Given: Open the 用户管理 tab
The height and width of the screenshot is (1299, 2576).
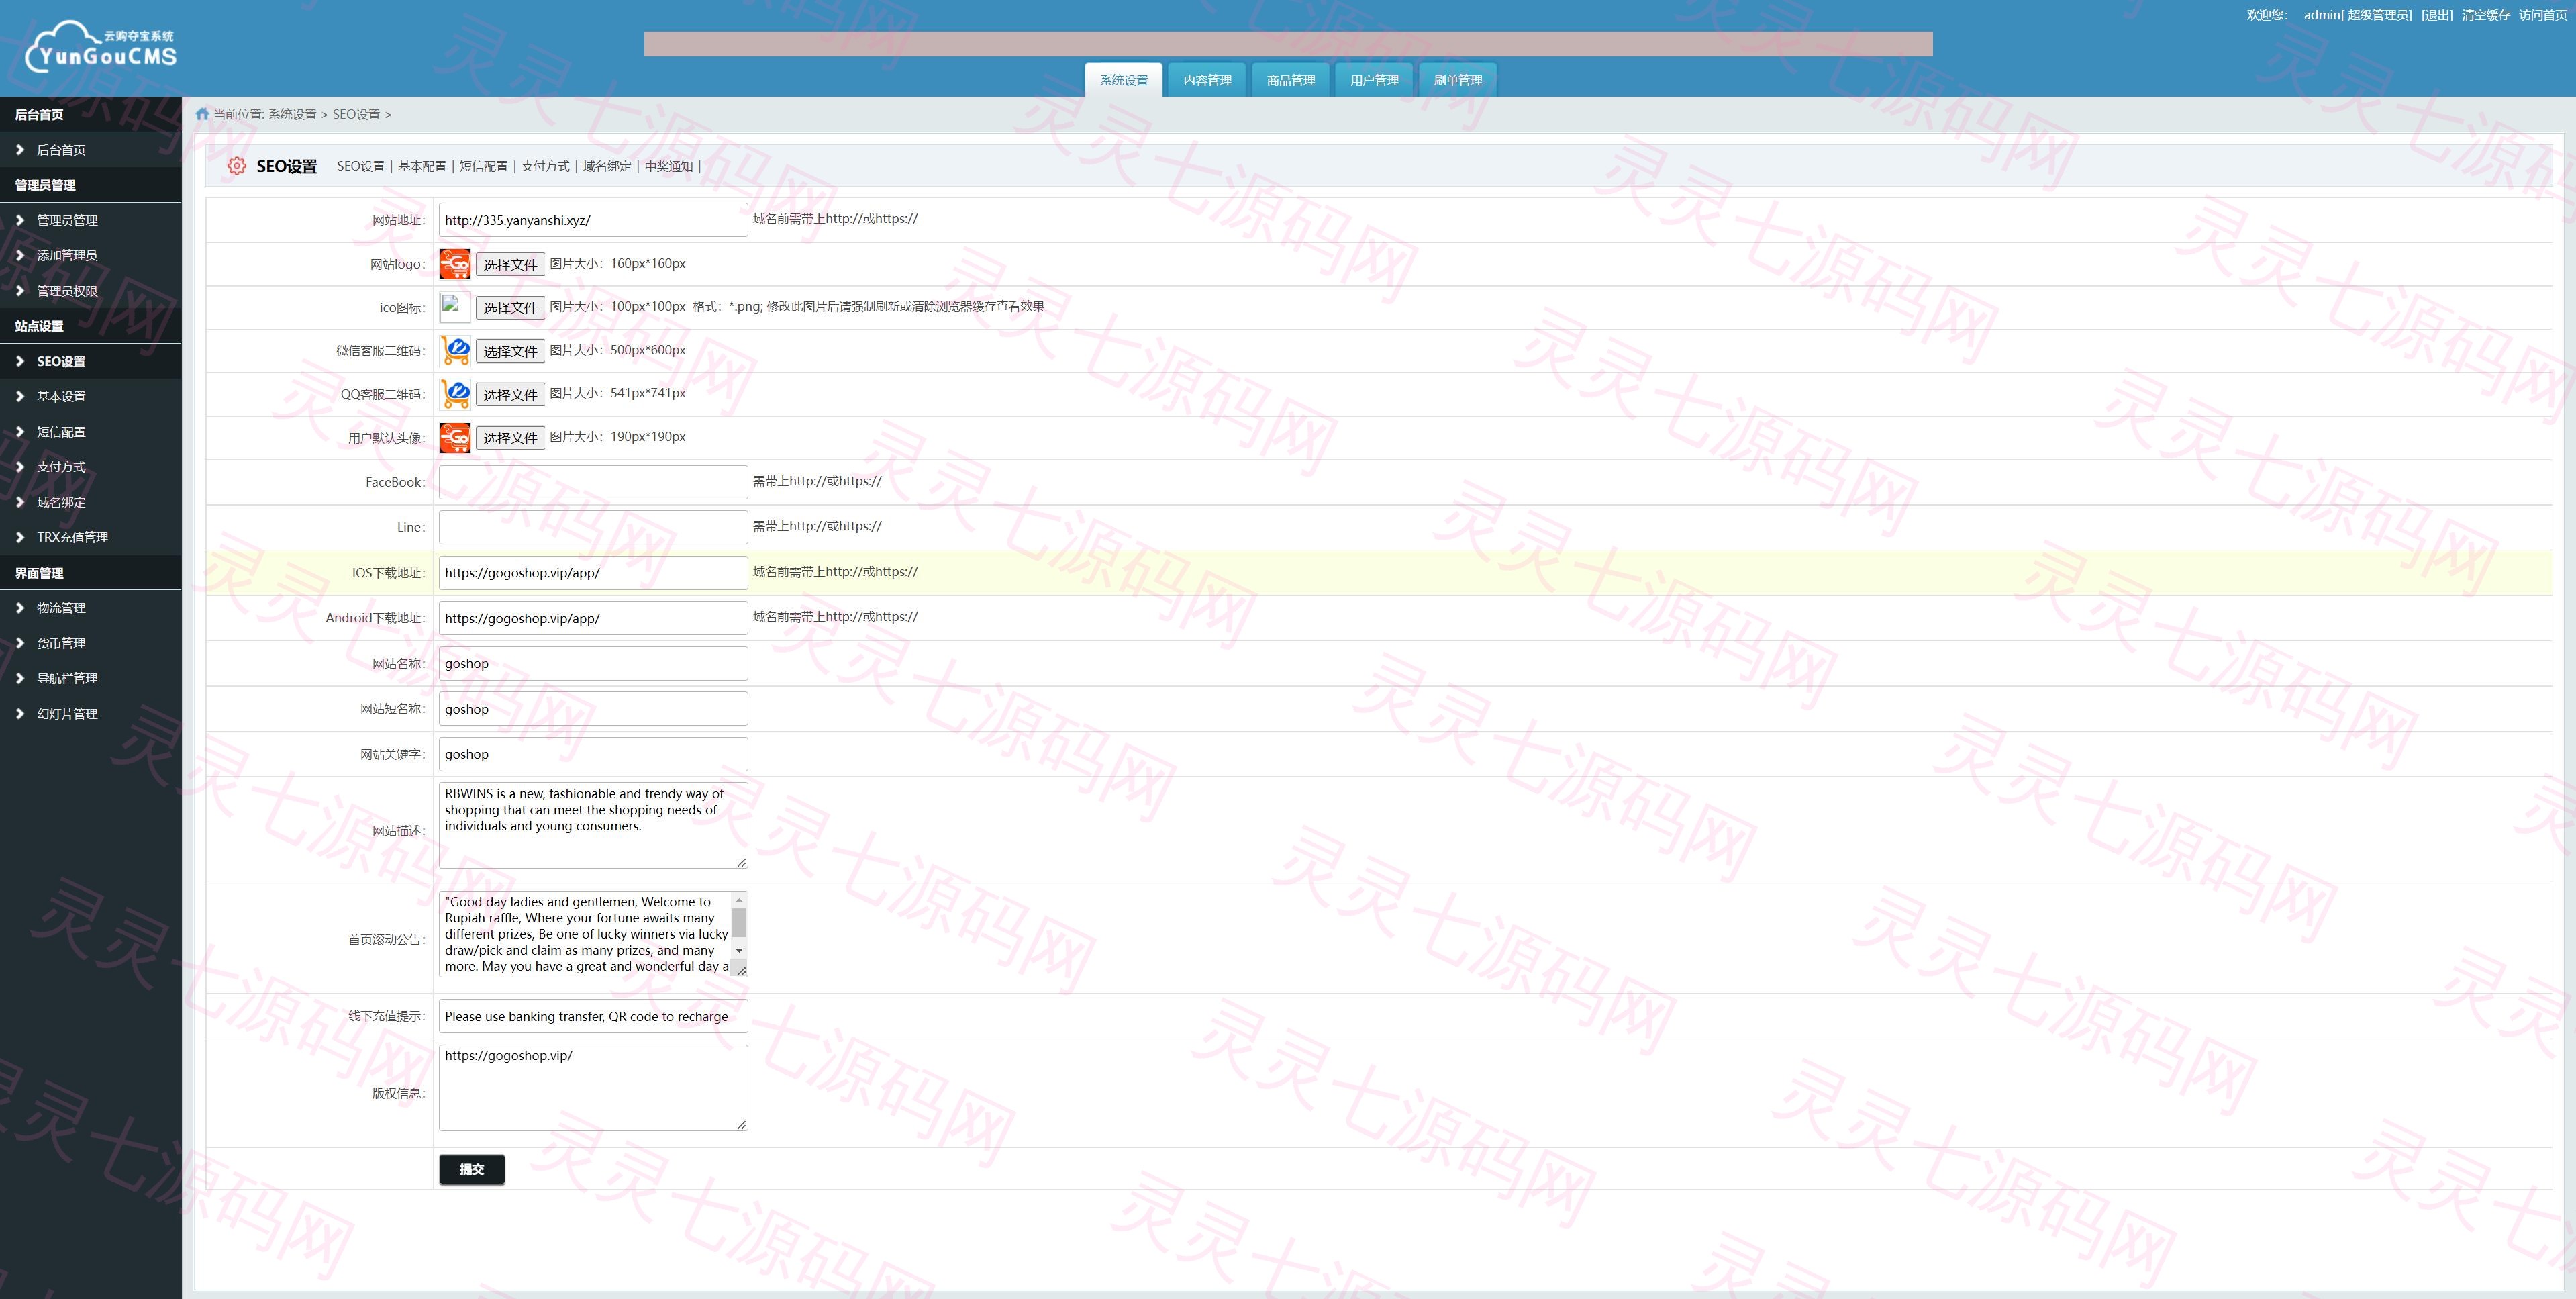Looking at the screenshot, I should 1374,80.
